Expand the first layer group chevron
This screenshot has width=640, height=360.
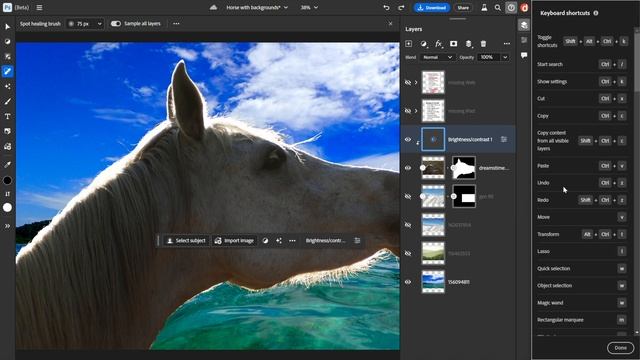pyautogui.click(x=416, y=82)
